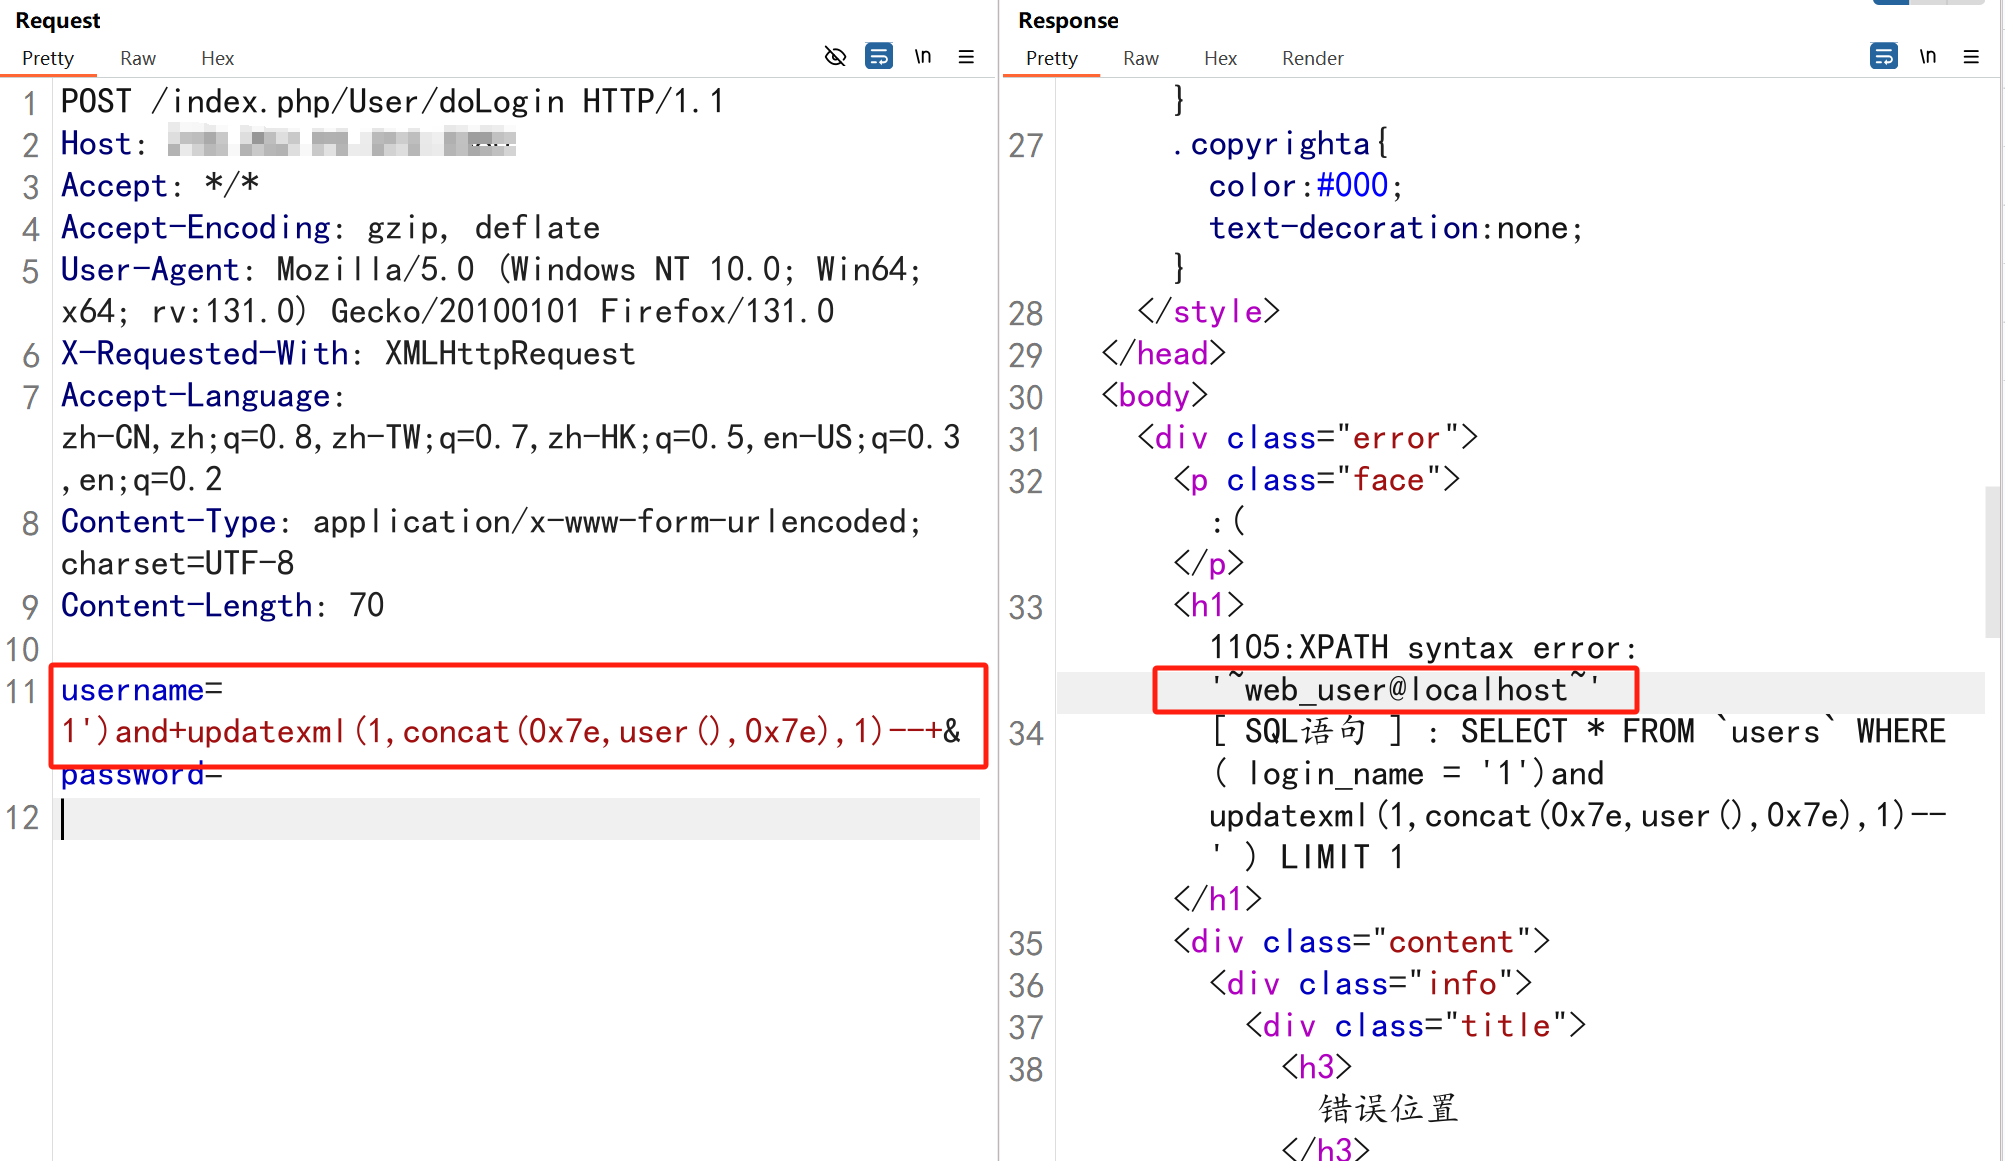The image size is (2005, 1161).
Task: Switch to Hex tab in Response
Action: pyautogui.click(x=1220, y=58)
